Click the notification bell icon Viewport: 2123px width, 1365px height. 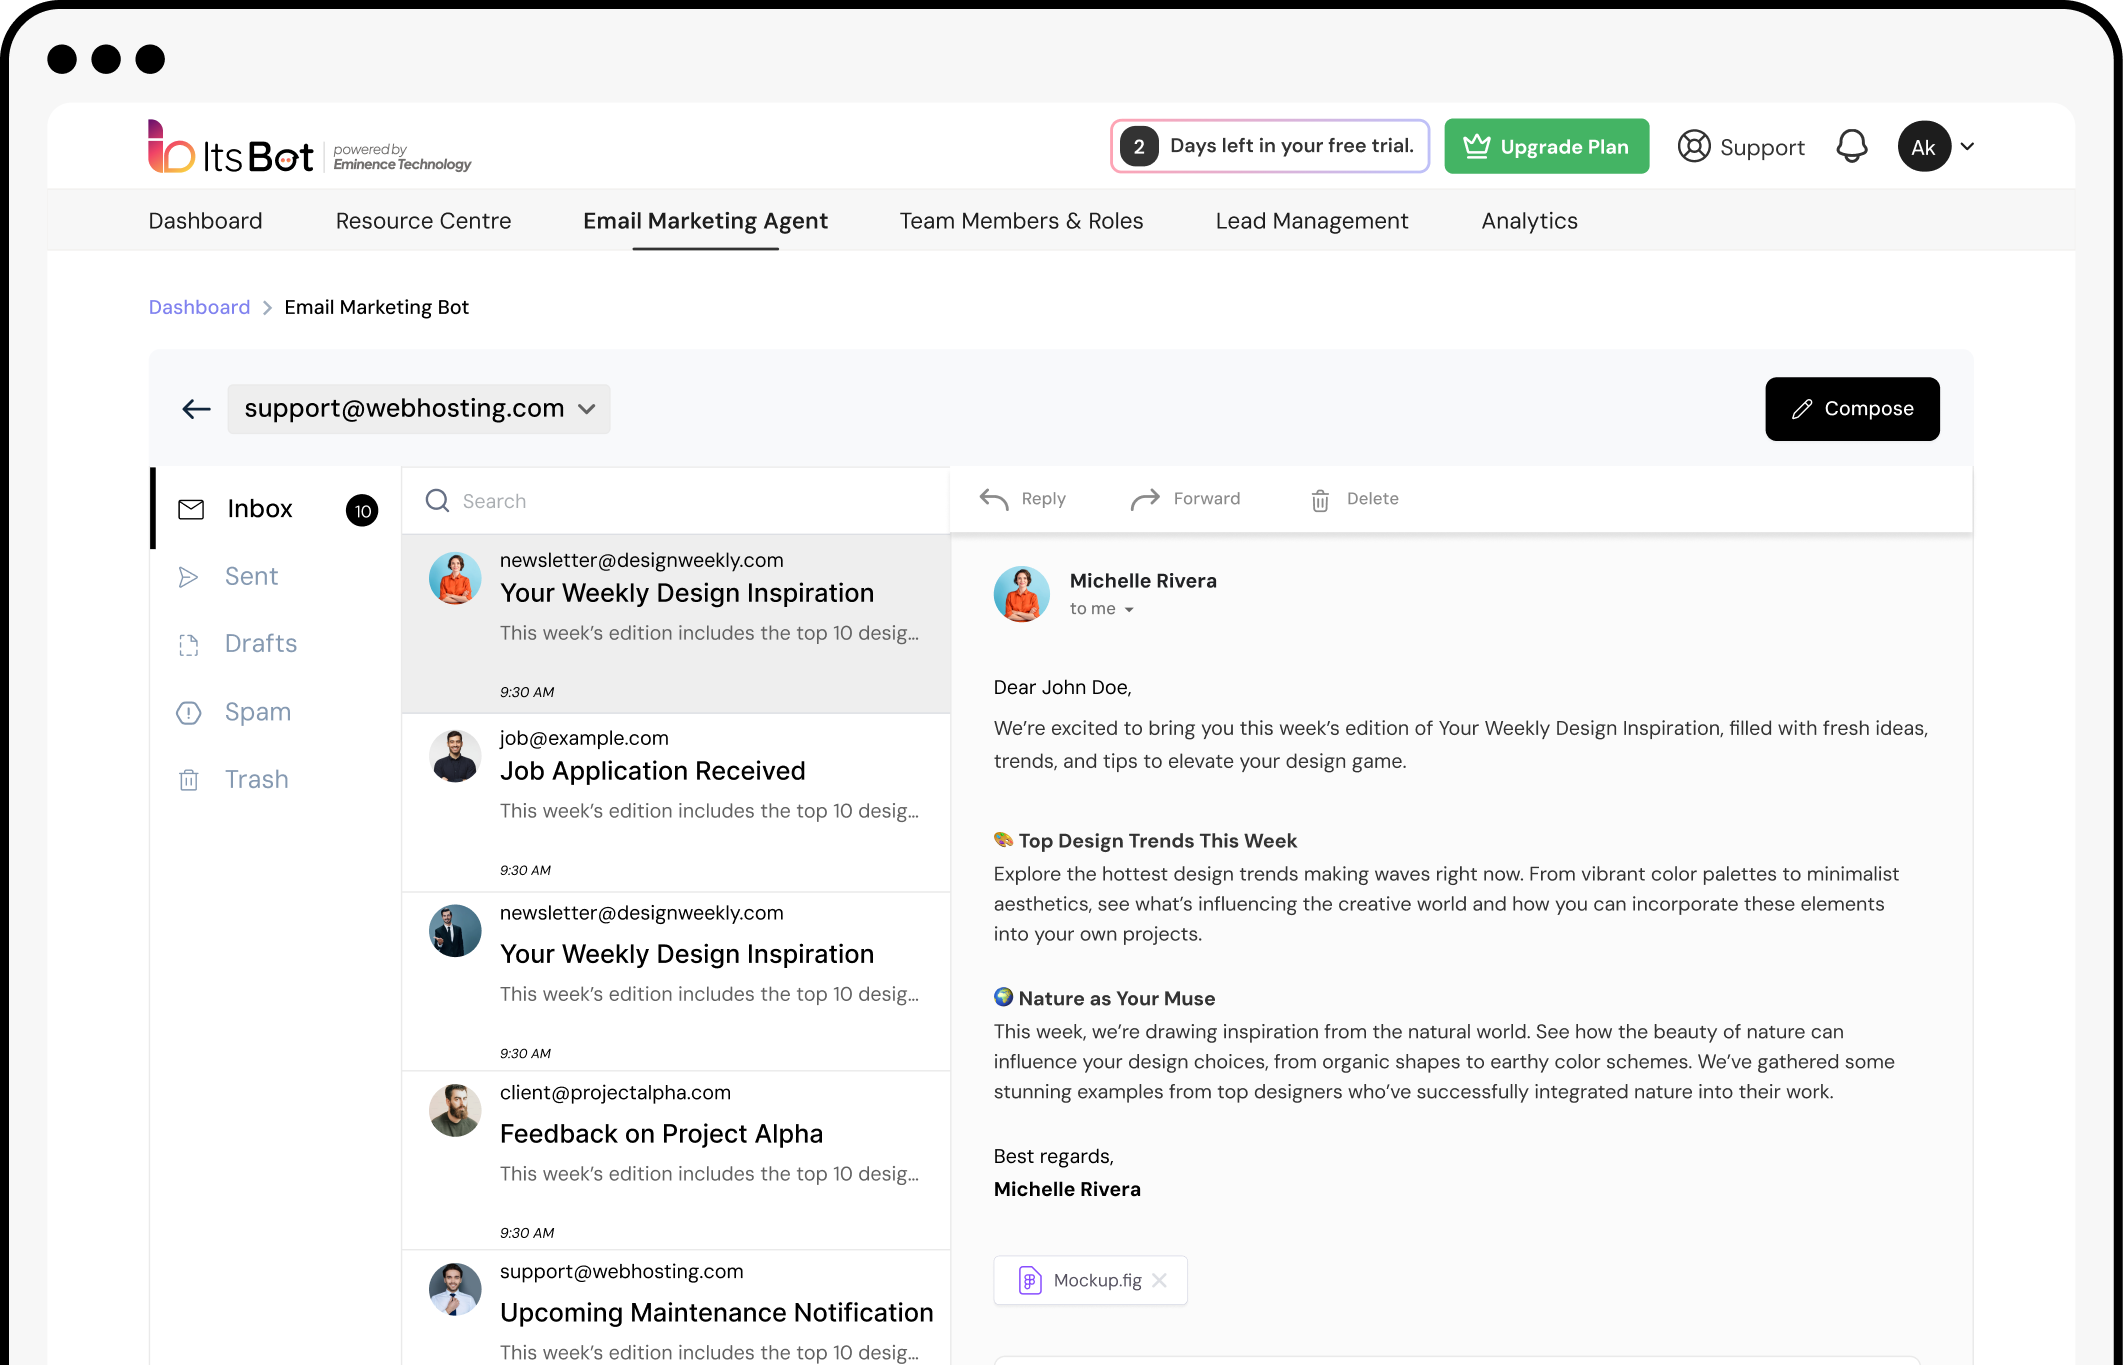1851,146
